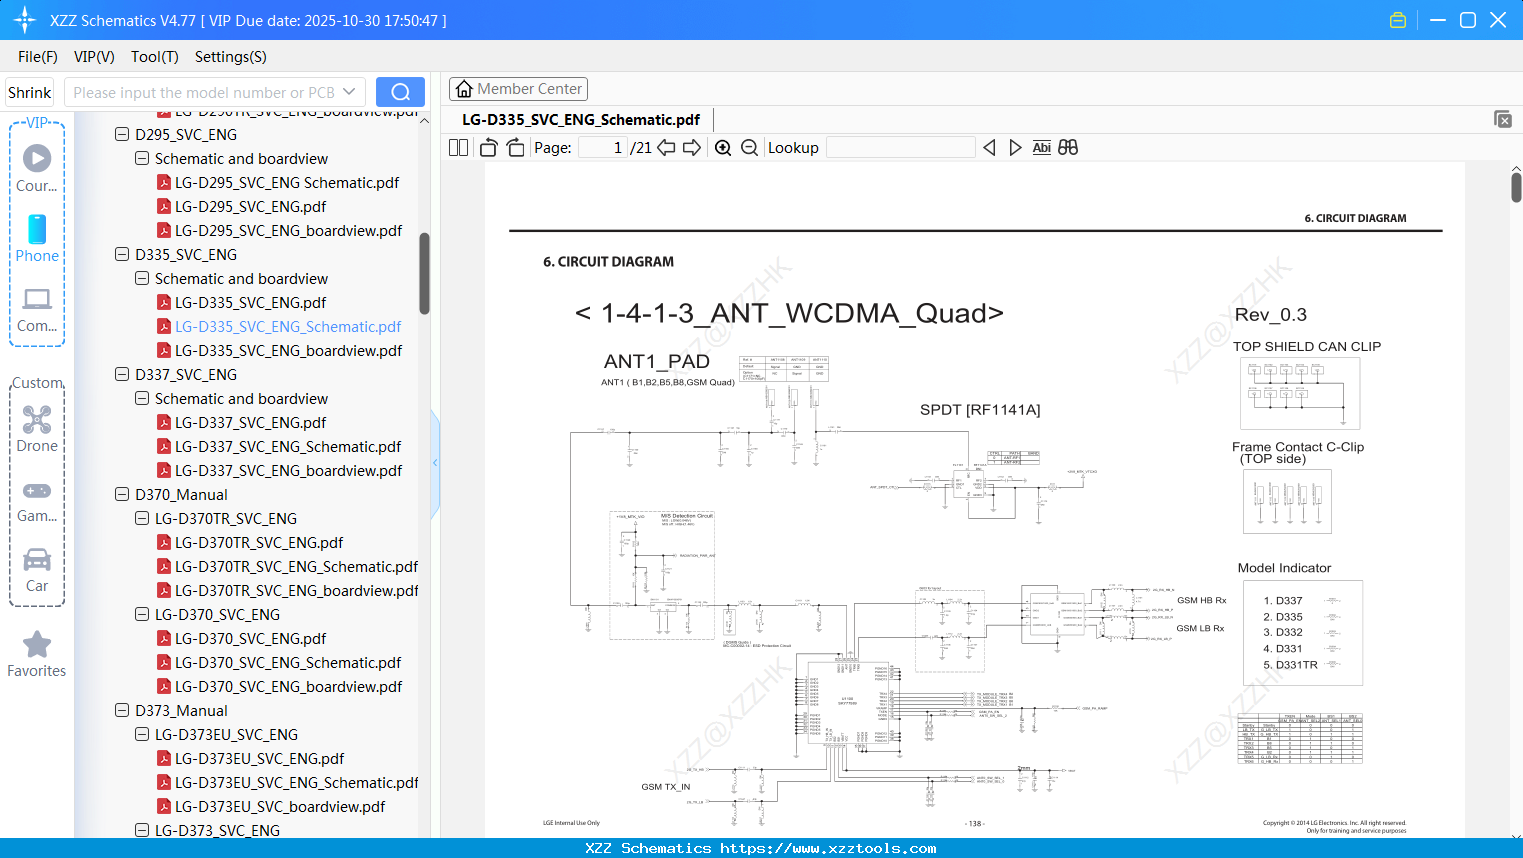Start a search using the blue magnifier button
The height and width of the screenshot is (858, 1523).
[x=399, y=91]
